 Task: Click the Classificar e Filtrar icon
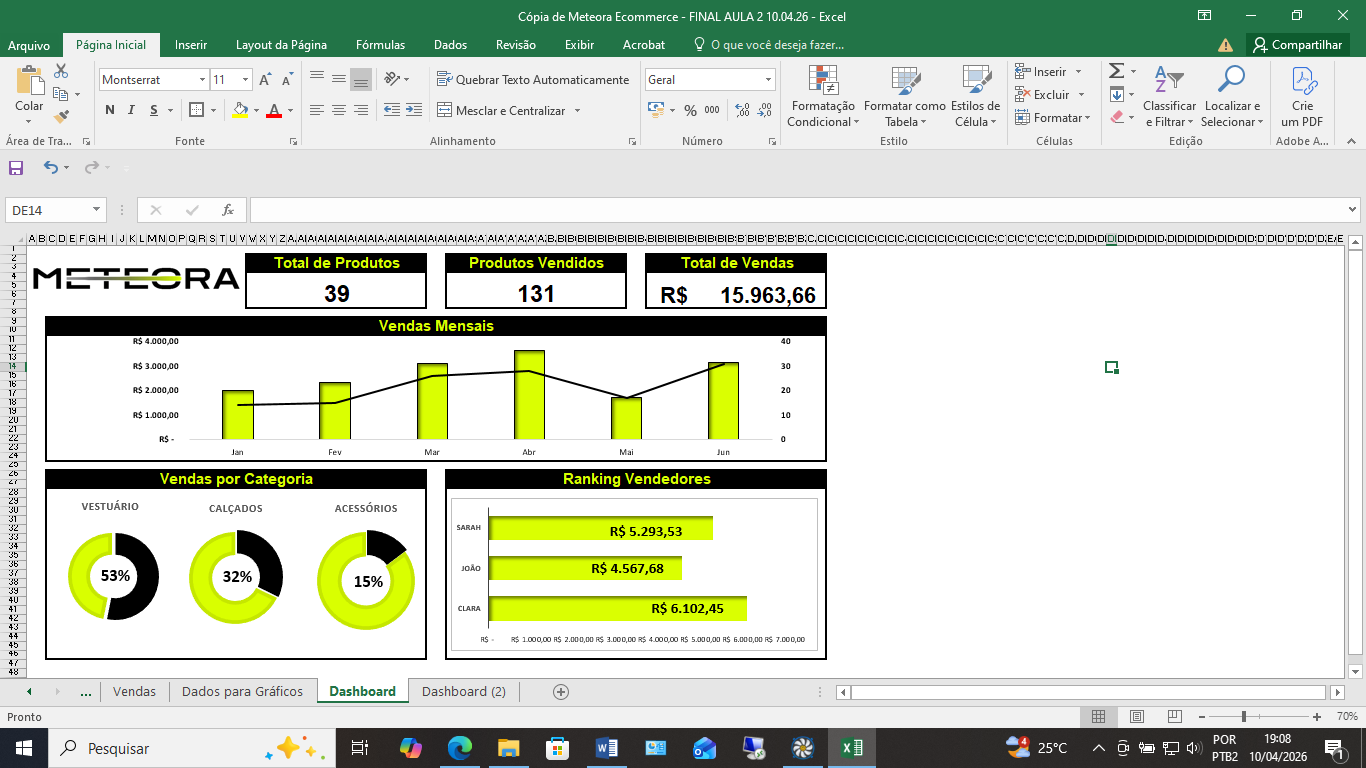(1169, 98)
